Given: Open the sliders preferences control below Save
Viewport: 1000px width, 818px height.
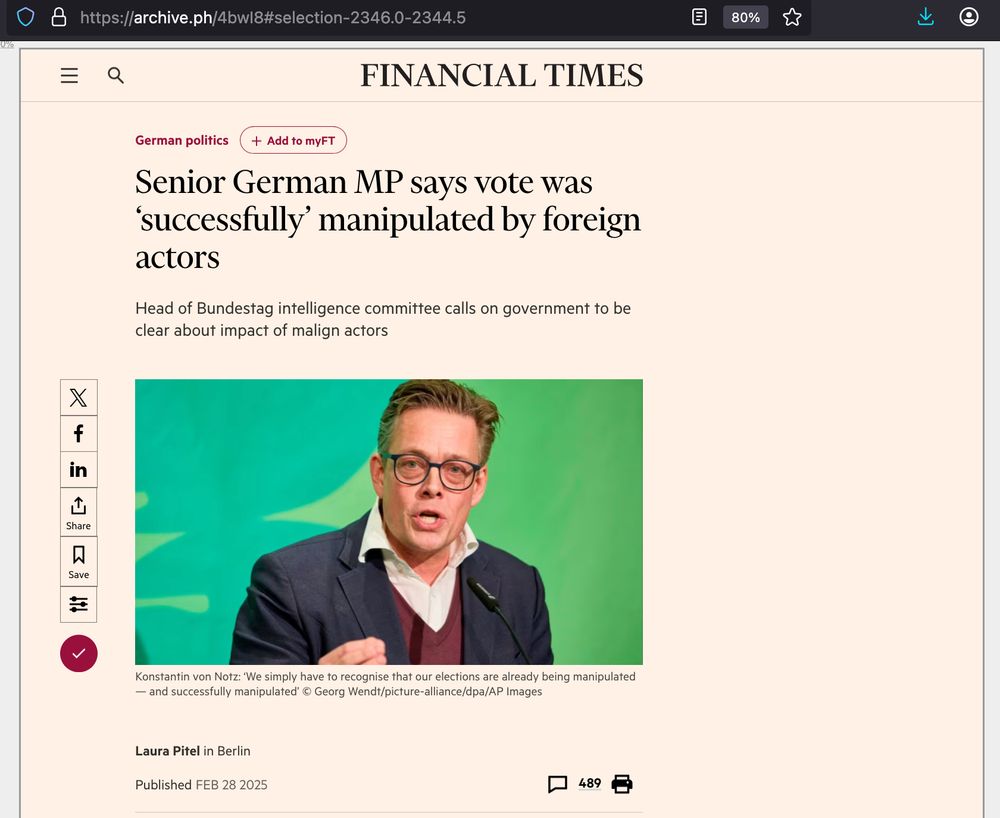Looking at the screenshot, I should click(x=78, y=604).
